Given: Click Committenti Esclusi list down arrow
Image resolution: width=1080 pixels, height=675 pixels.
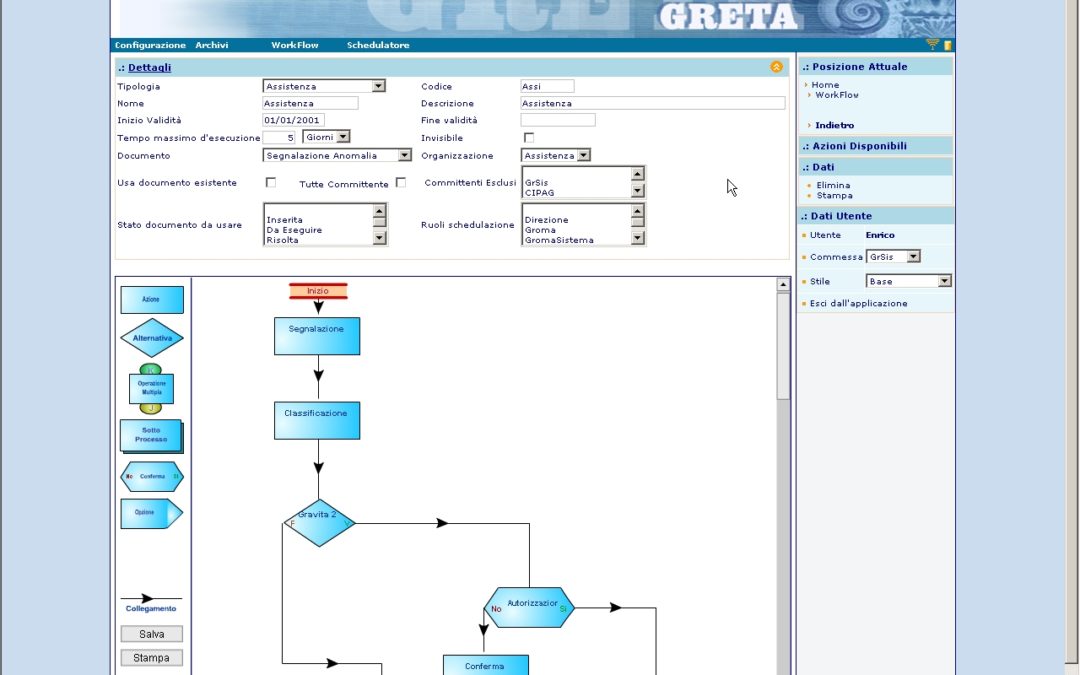Looking at the screenshot, I should pos(638,191).
